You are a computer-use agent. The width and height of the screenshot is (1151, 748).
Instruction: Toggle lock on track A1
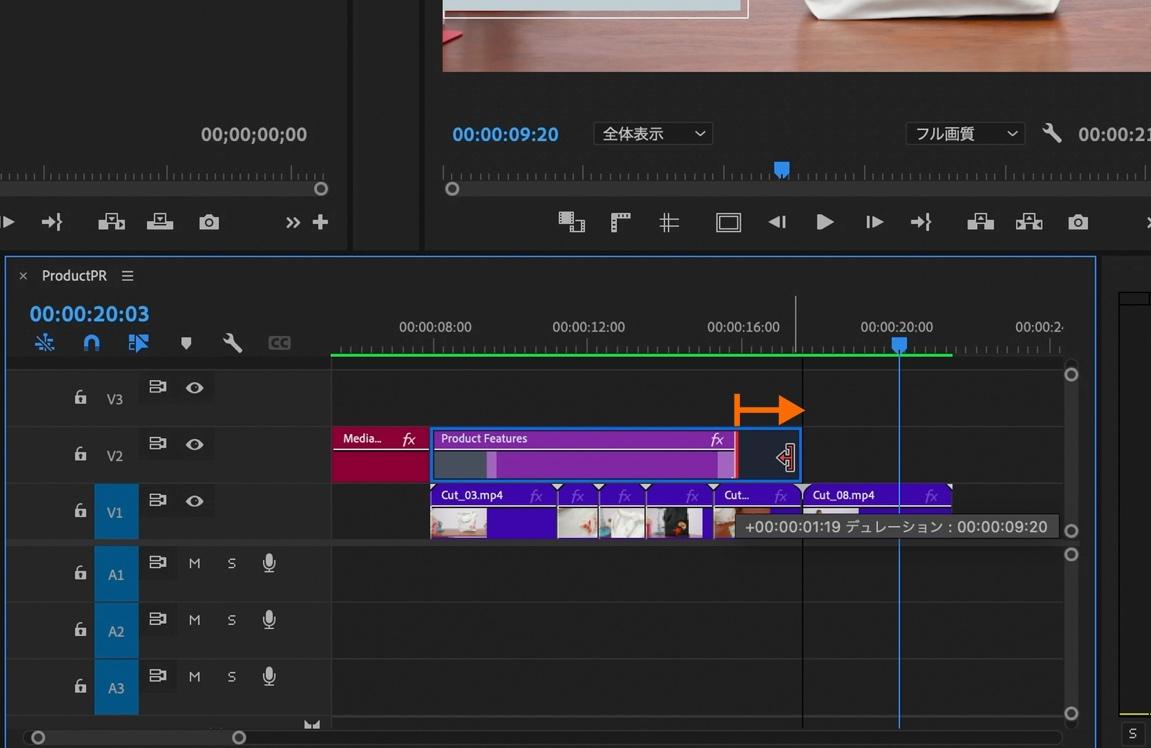coord(80,573)
